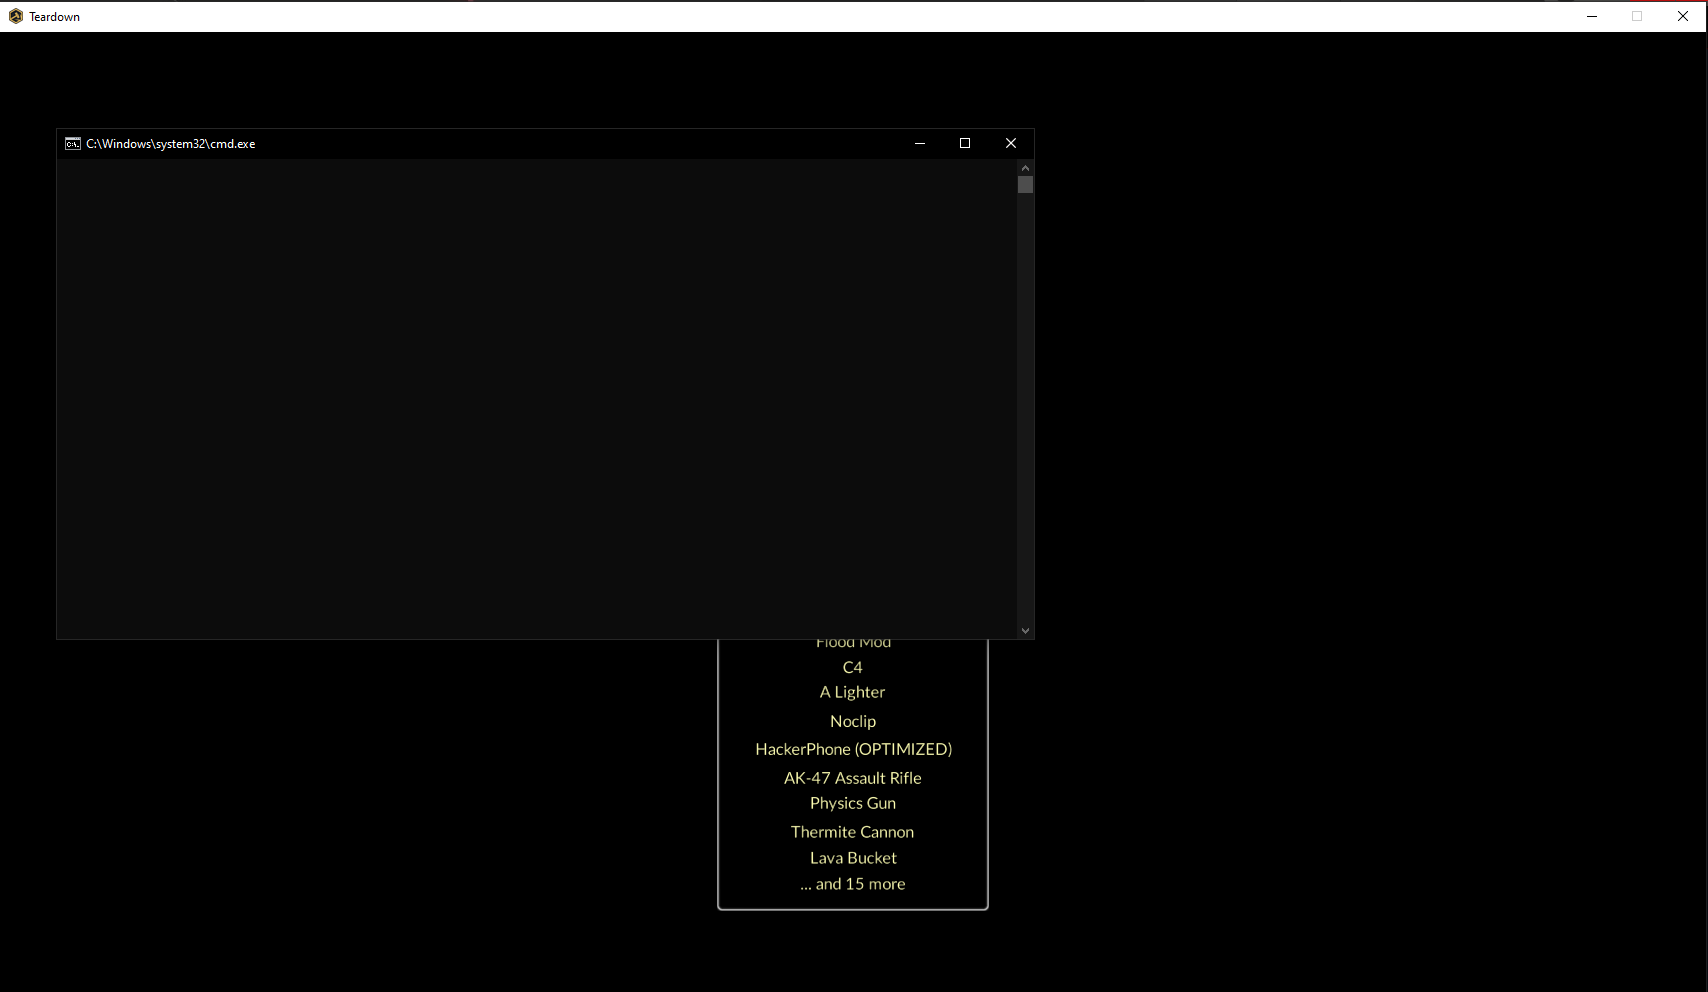Click the cmd.exe window title bar
1708x992 pixels.
pos(500,143)
